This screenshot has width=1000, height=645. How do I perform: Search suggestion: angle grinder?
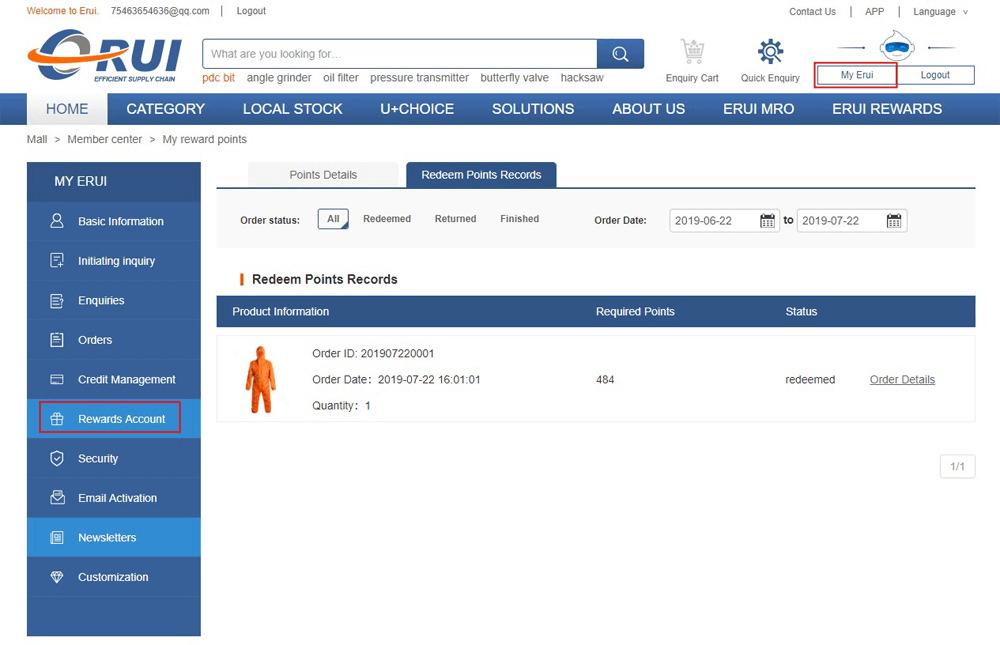coord(279,78)
